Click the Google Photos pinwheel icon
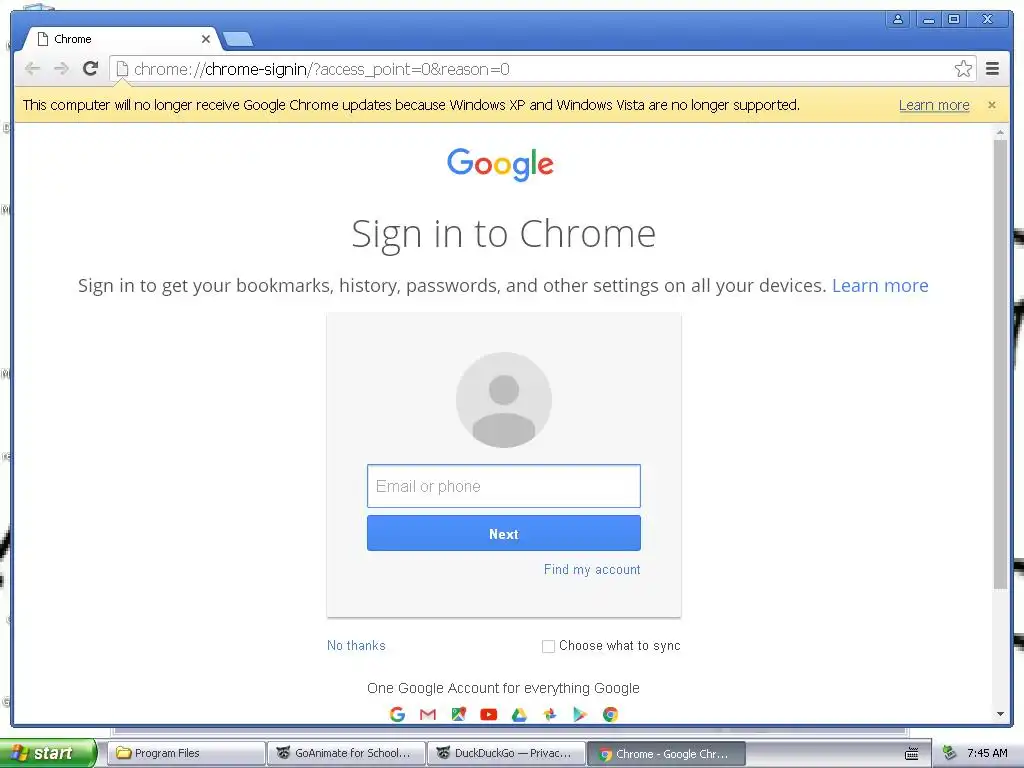 (x=550, y=714)
